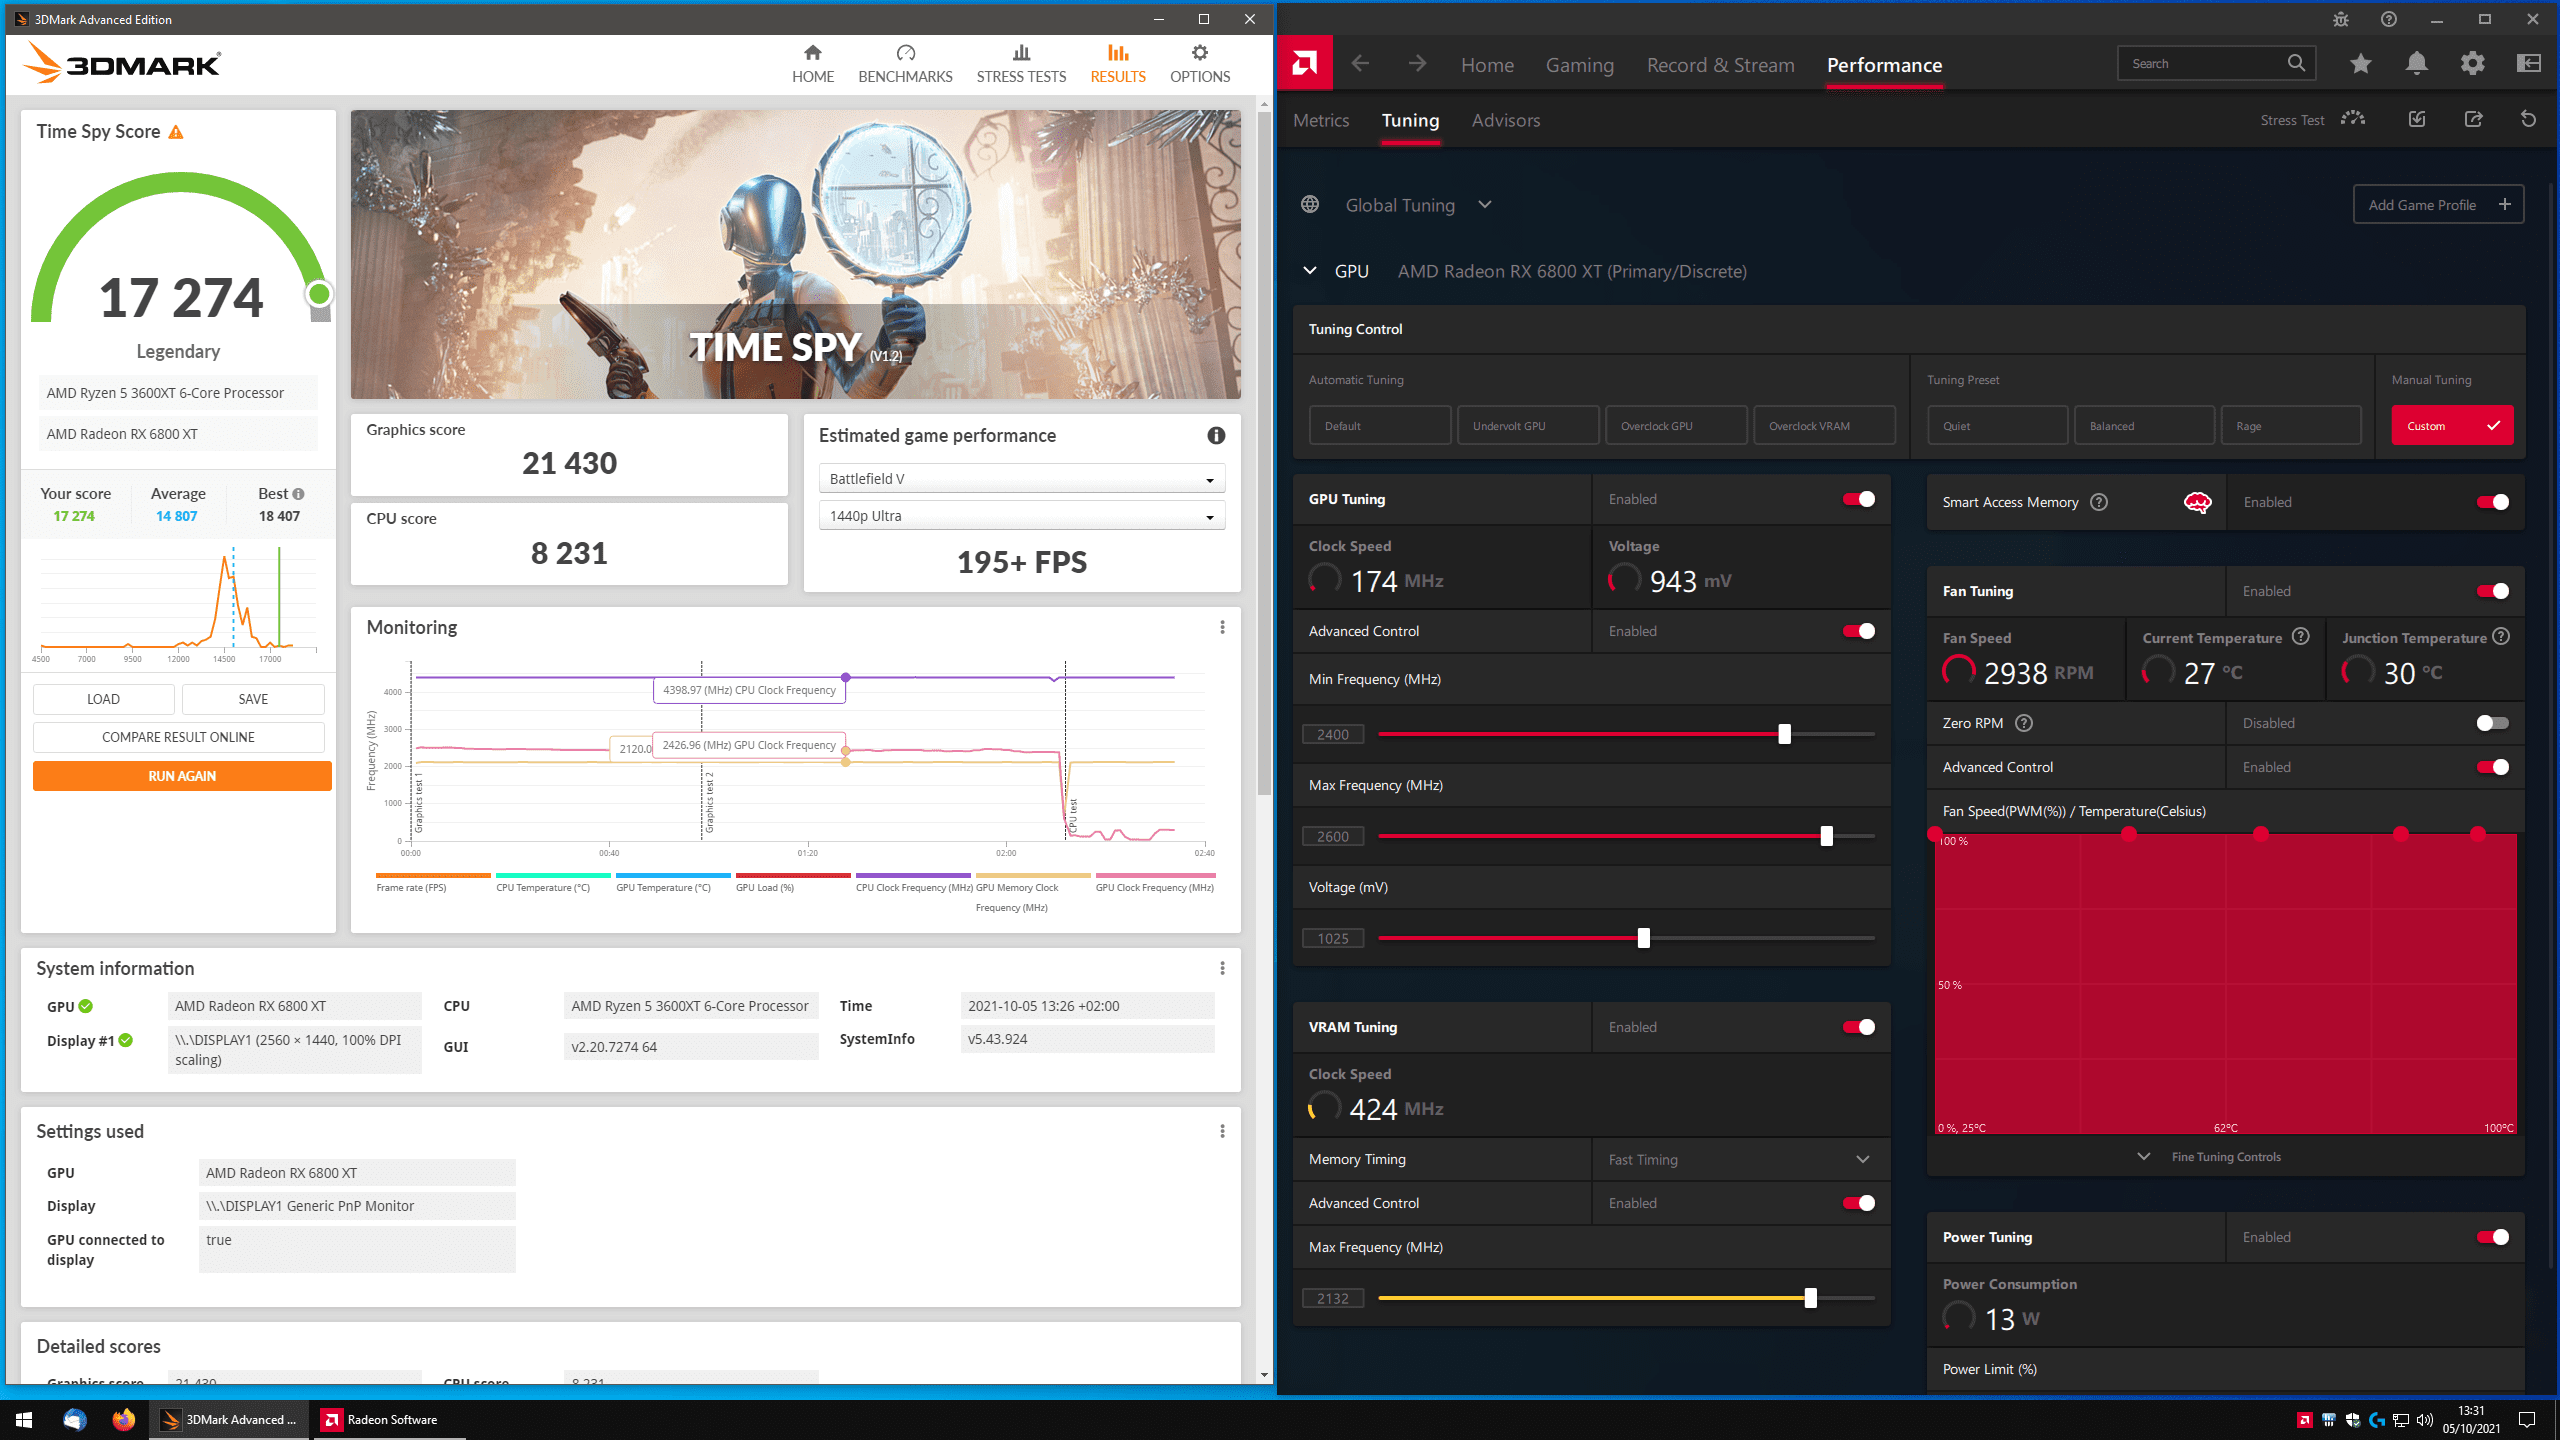This screenshot has width=2560, height=1440.
Task: Open the notifications bell icon
Action: [2416, 64]
